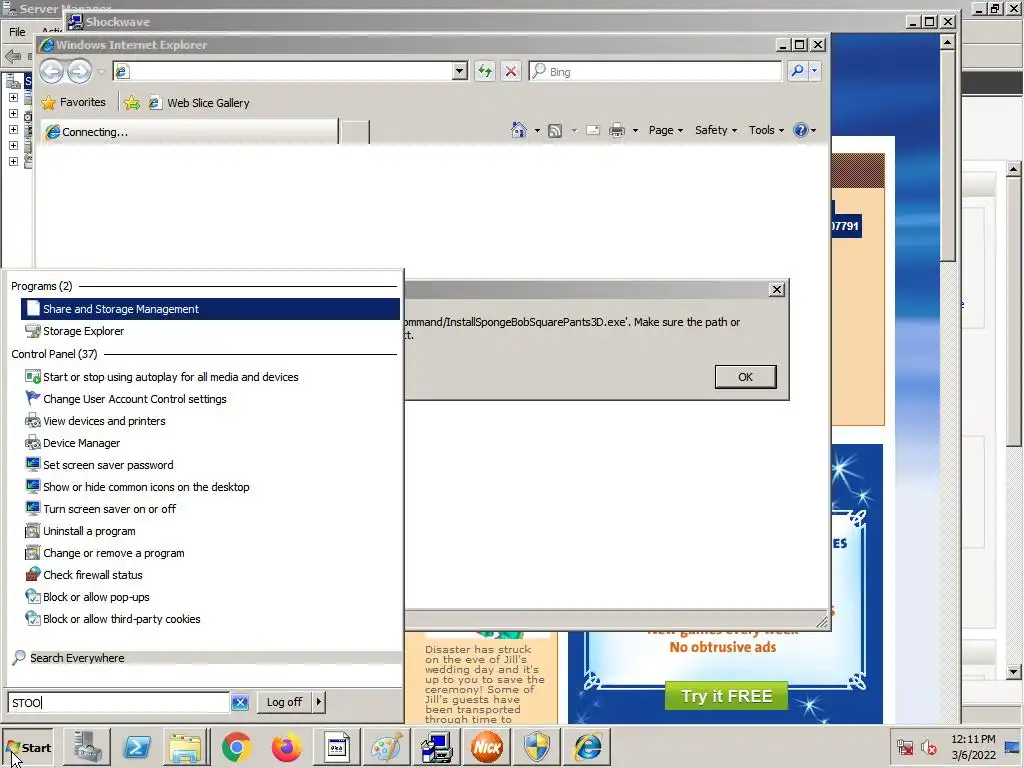This screenshot has width=1024, height=768.
Task: Open Server Manager from taskbar
Action: 87,747
